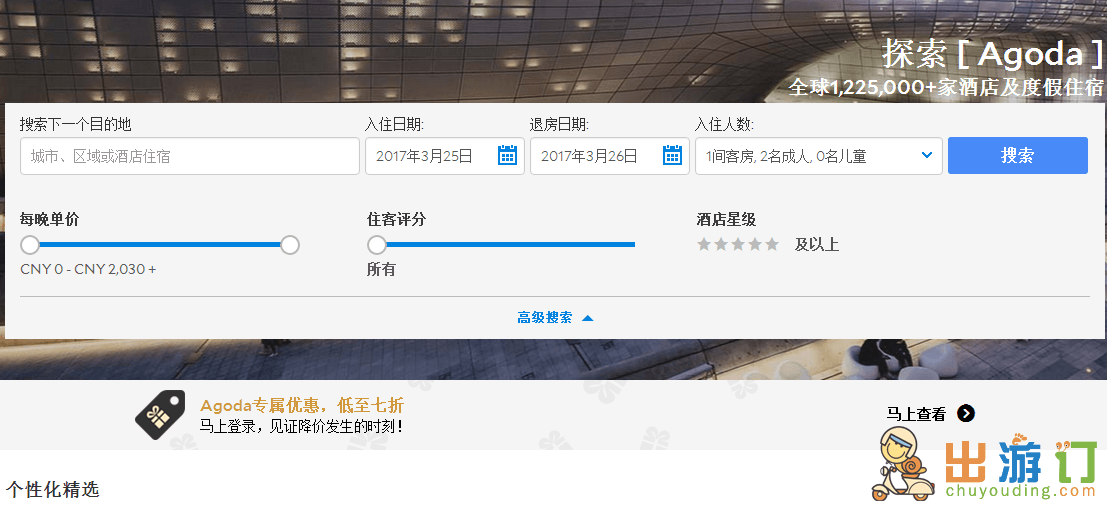This screenshot has width=1107, height=505.
Task: Select the first star in 酒店星级
Action: (x=704, y=244)
